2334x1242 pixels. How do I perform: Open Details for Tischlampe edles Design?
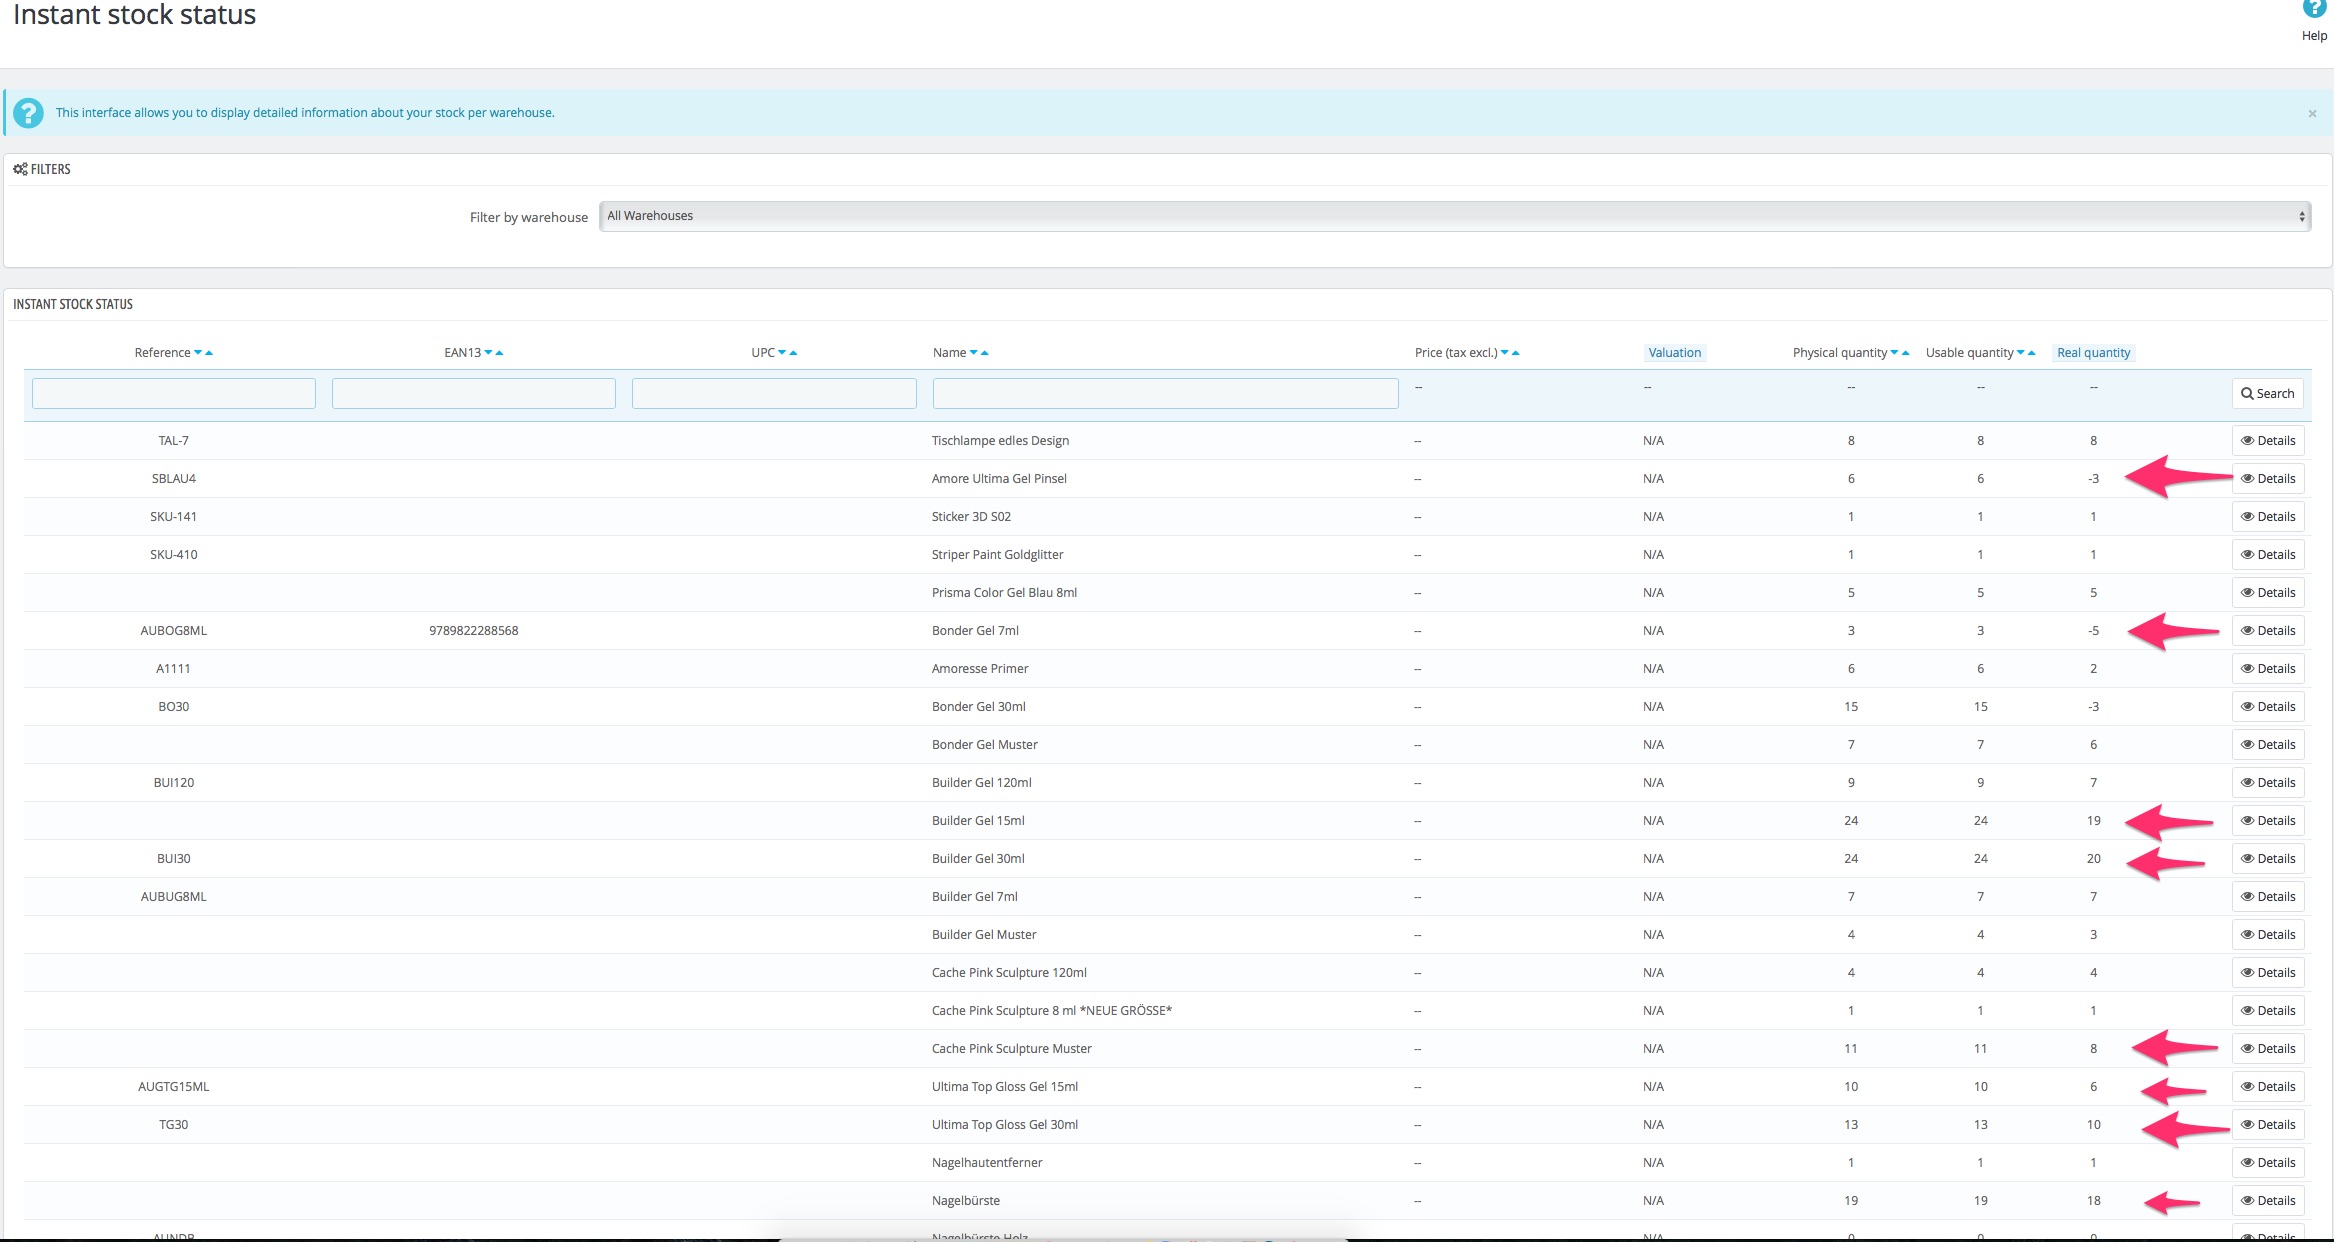pos(2267,441)
